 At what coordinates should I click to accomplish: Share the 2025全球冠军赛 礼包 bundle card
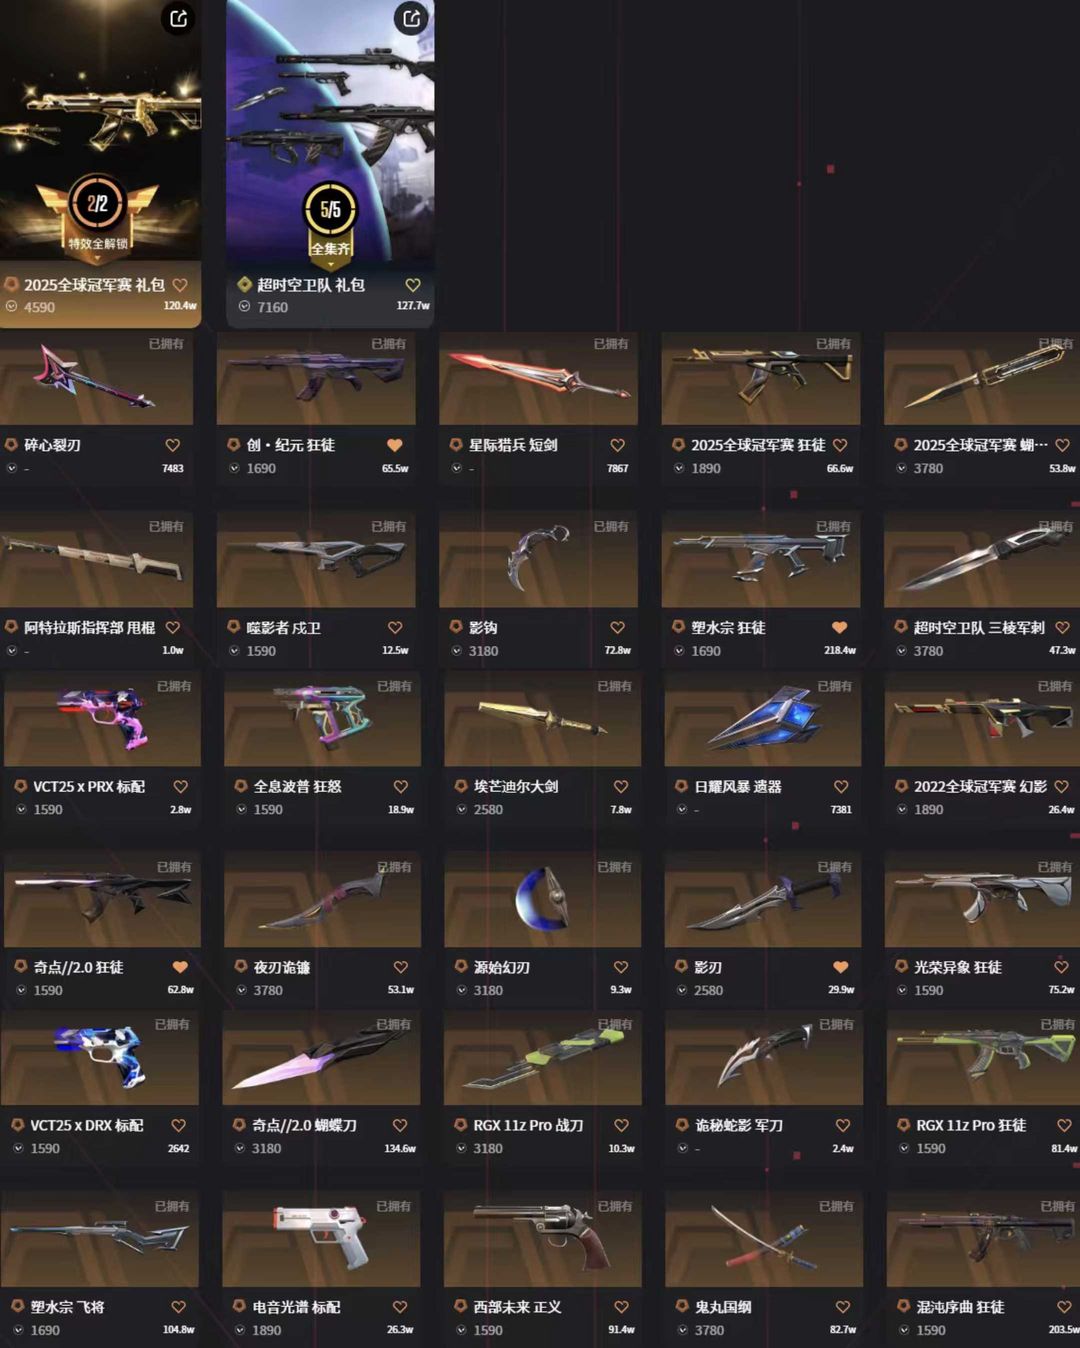[x=178, y=18]
